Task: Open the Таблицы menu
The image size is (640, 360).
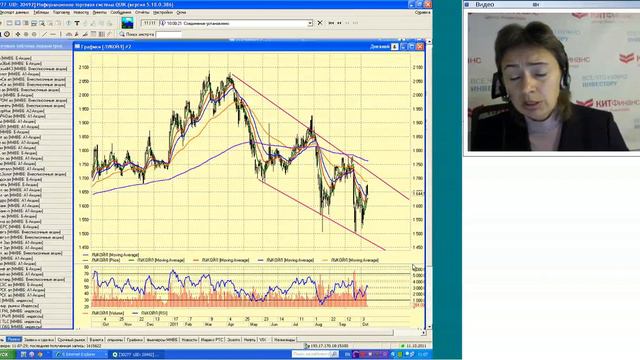Action: point(41,13)
